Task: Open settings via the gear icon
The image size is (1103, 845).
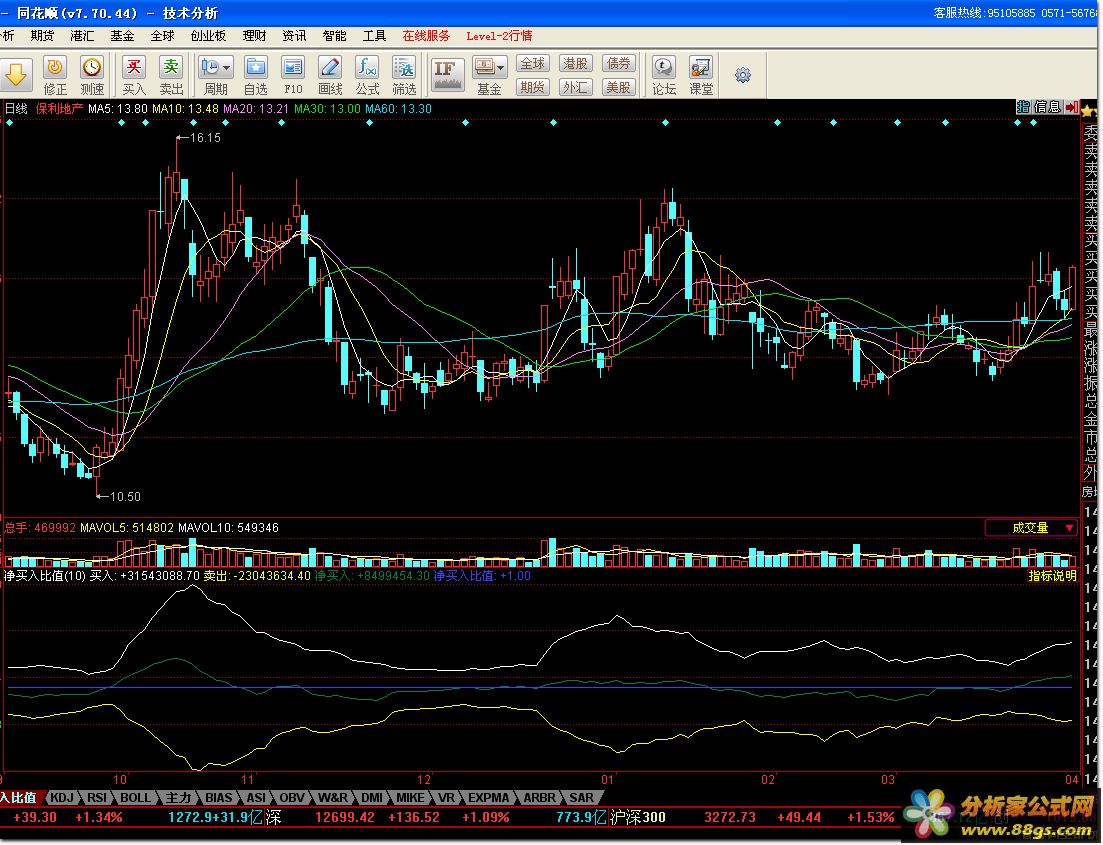Action: 743,75
